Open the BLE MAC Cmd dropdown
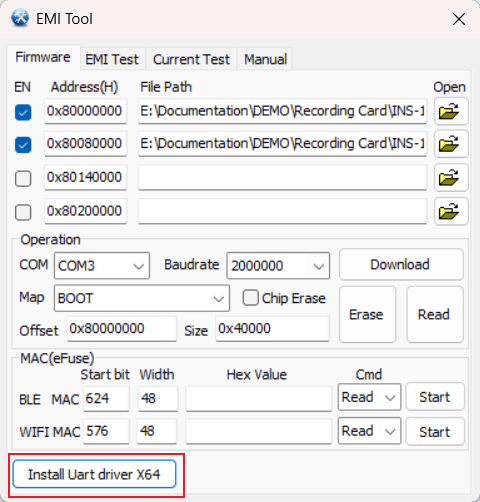The image size is (480, 502). click(369, 397)
